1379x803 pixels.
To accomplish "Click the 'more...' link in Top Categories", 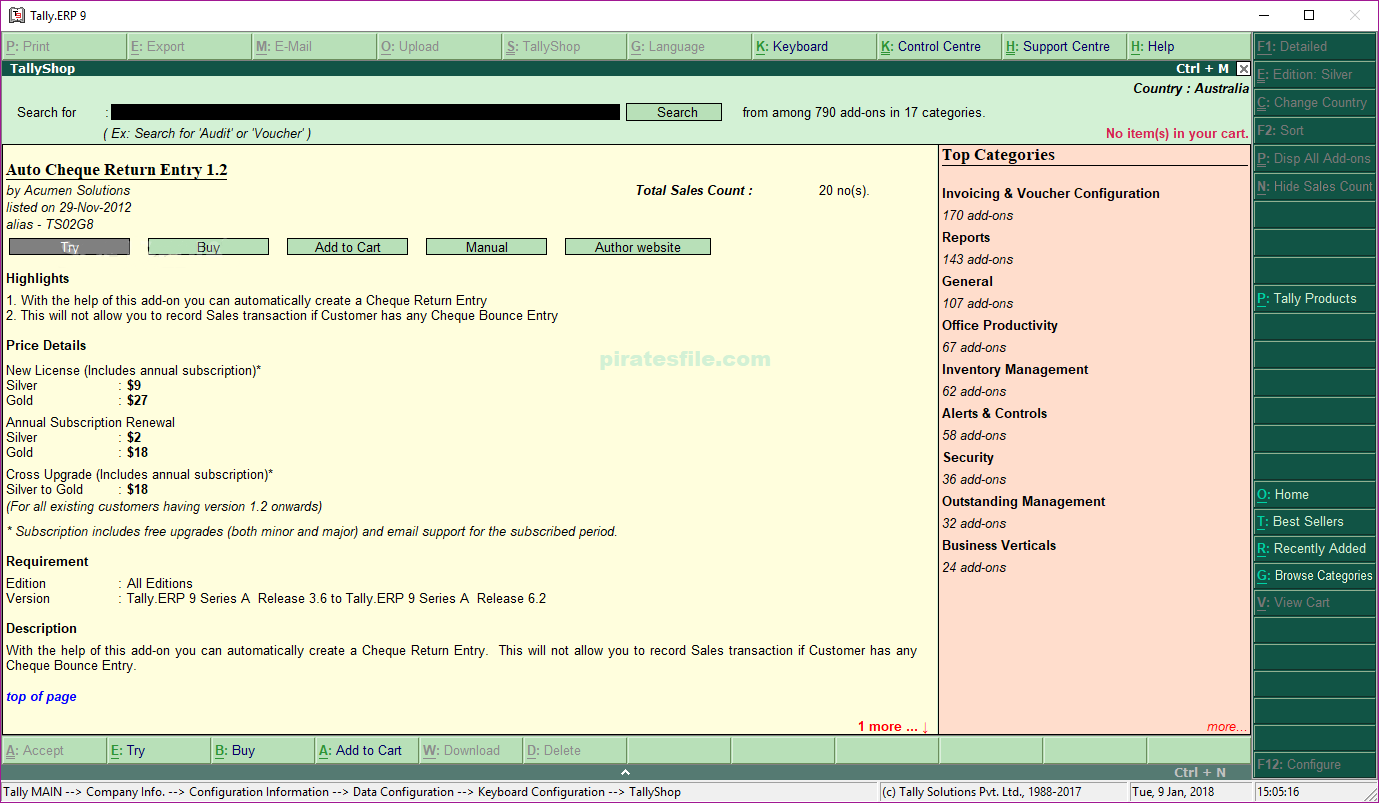I will coord(1227,727).
